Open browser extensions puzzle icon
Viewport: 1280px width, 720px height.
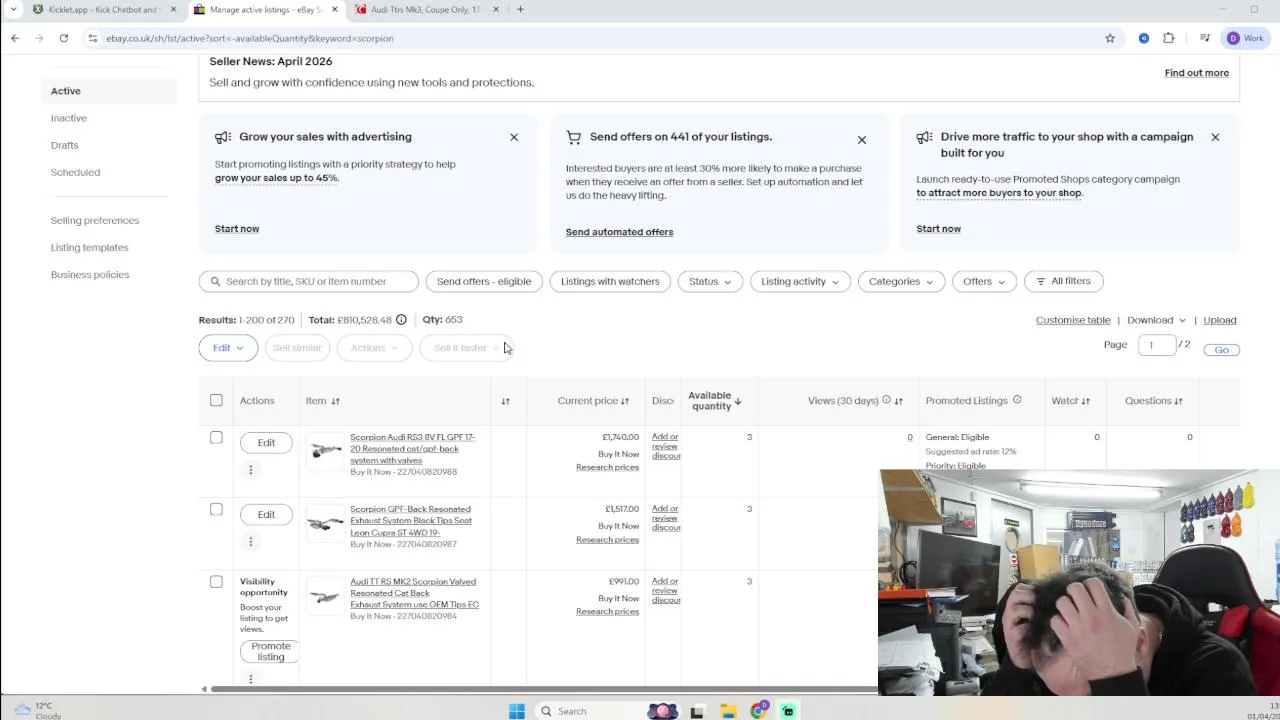click(x=1168, y=38)
